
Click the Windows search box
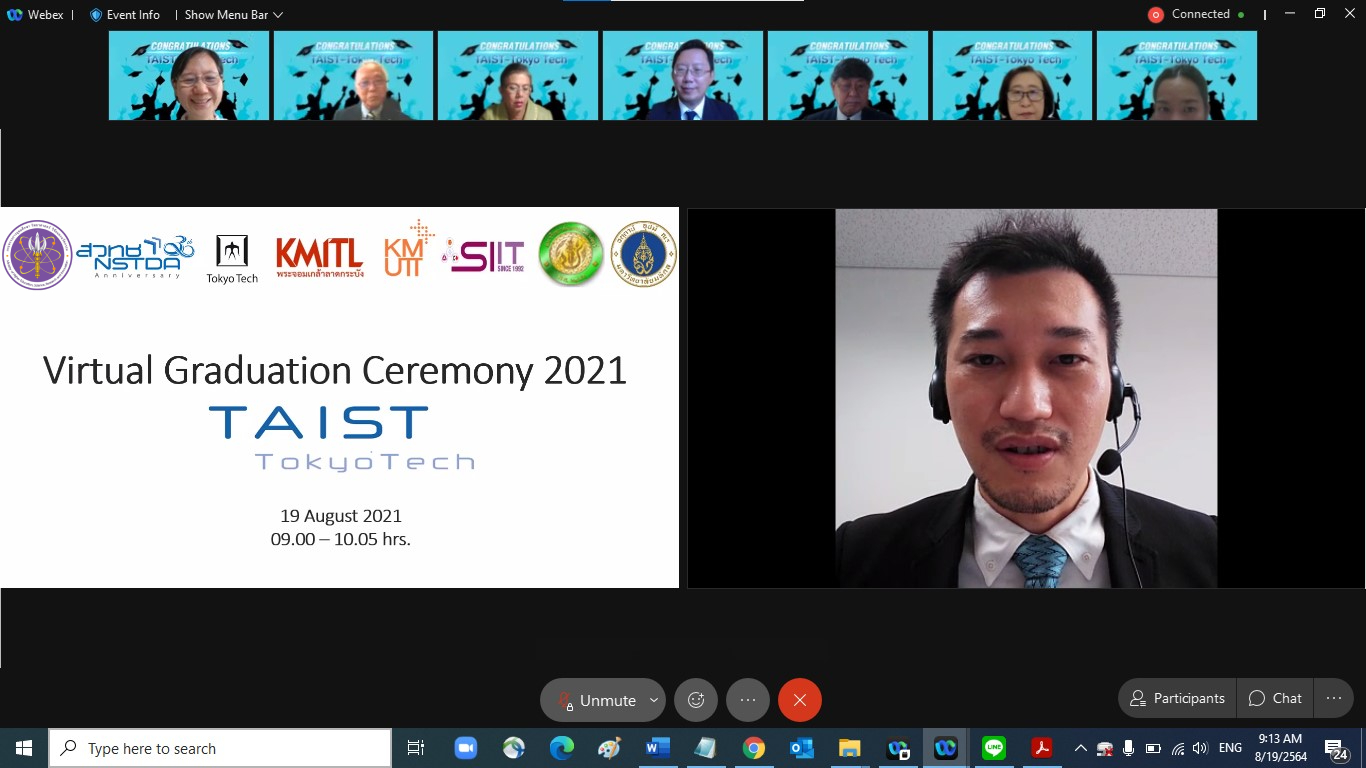pyautogui.click(x=220, y=748)
